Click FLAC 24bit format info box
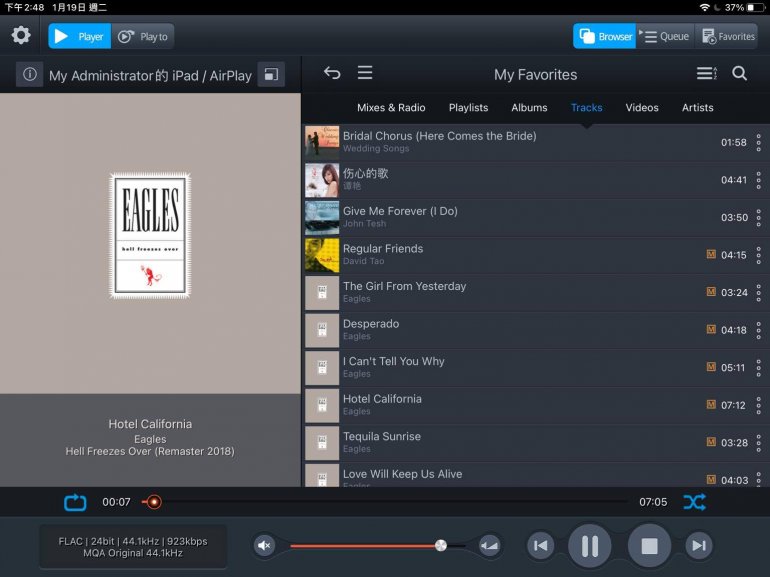 point(133,547)
